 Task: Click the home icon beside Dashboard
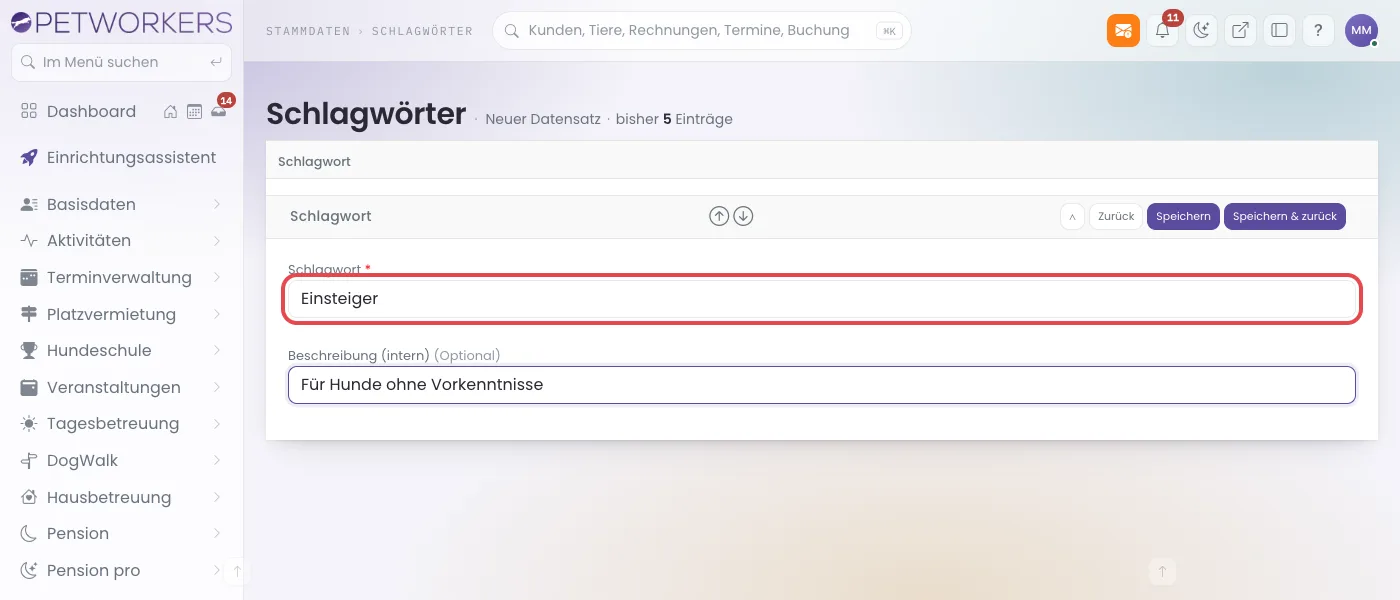point(171,112)
